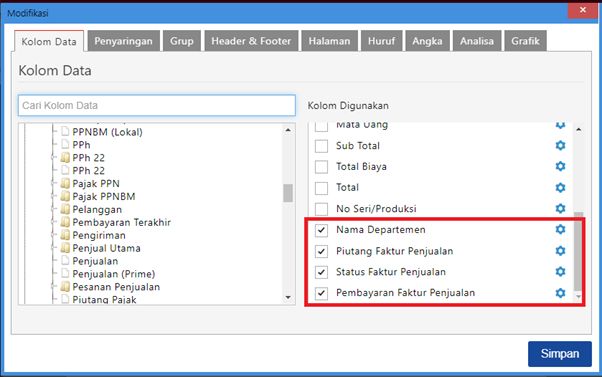Select the Angka tab
This screenshot has width=602, height=377.
point(427,41)
